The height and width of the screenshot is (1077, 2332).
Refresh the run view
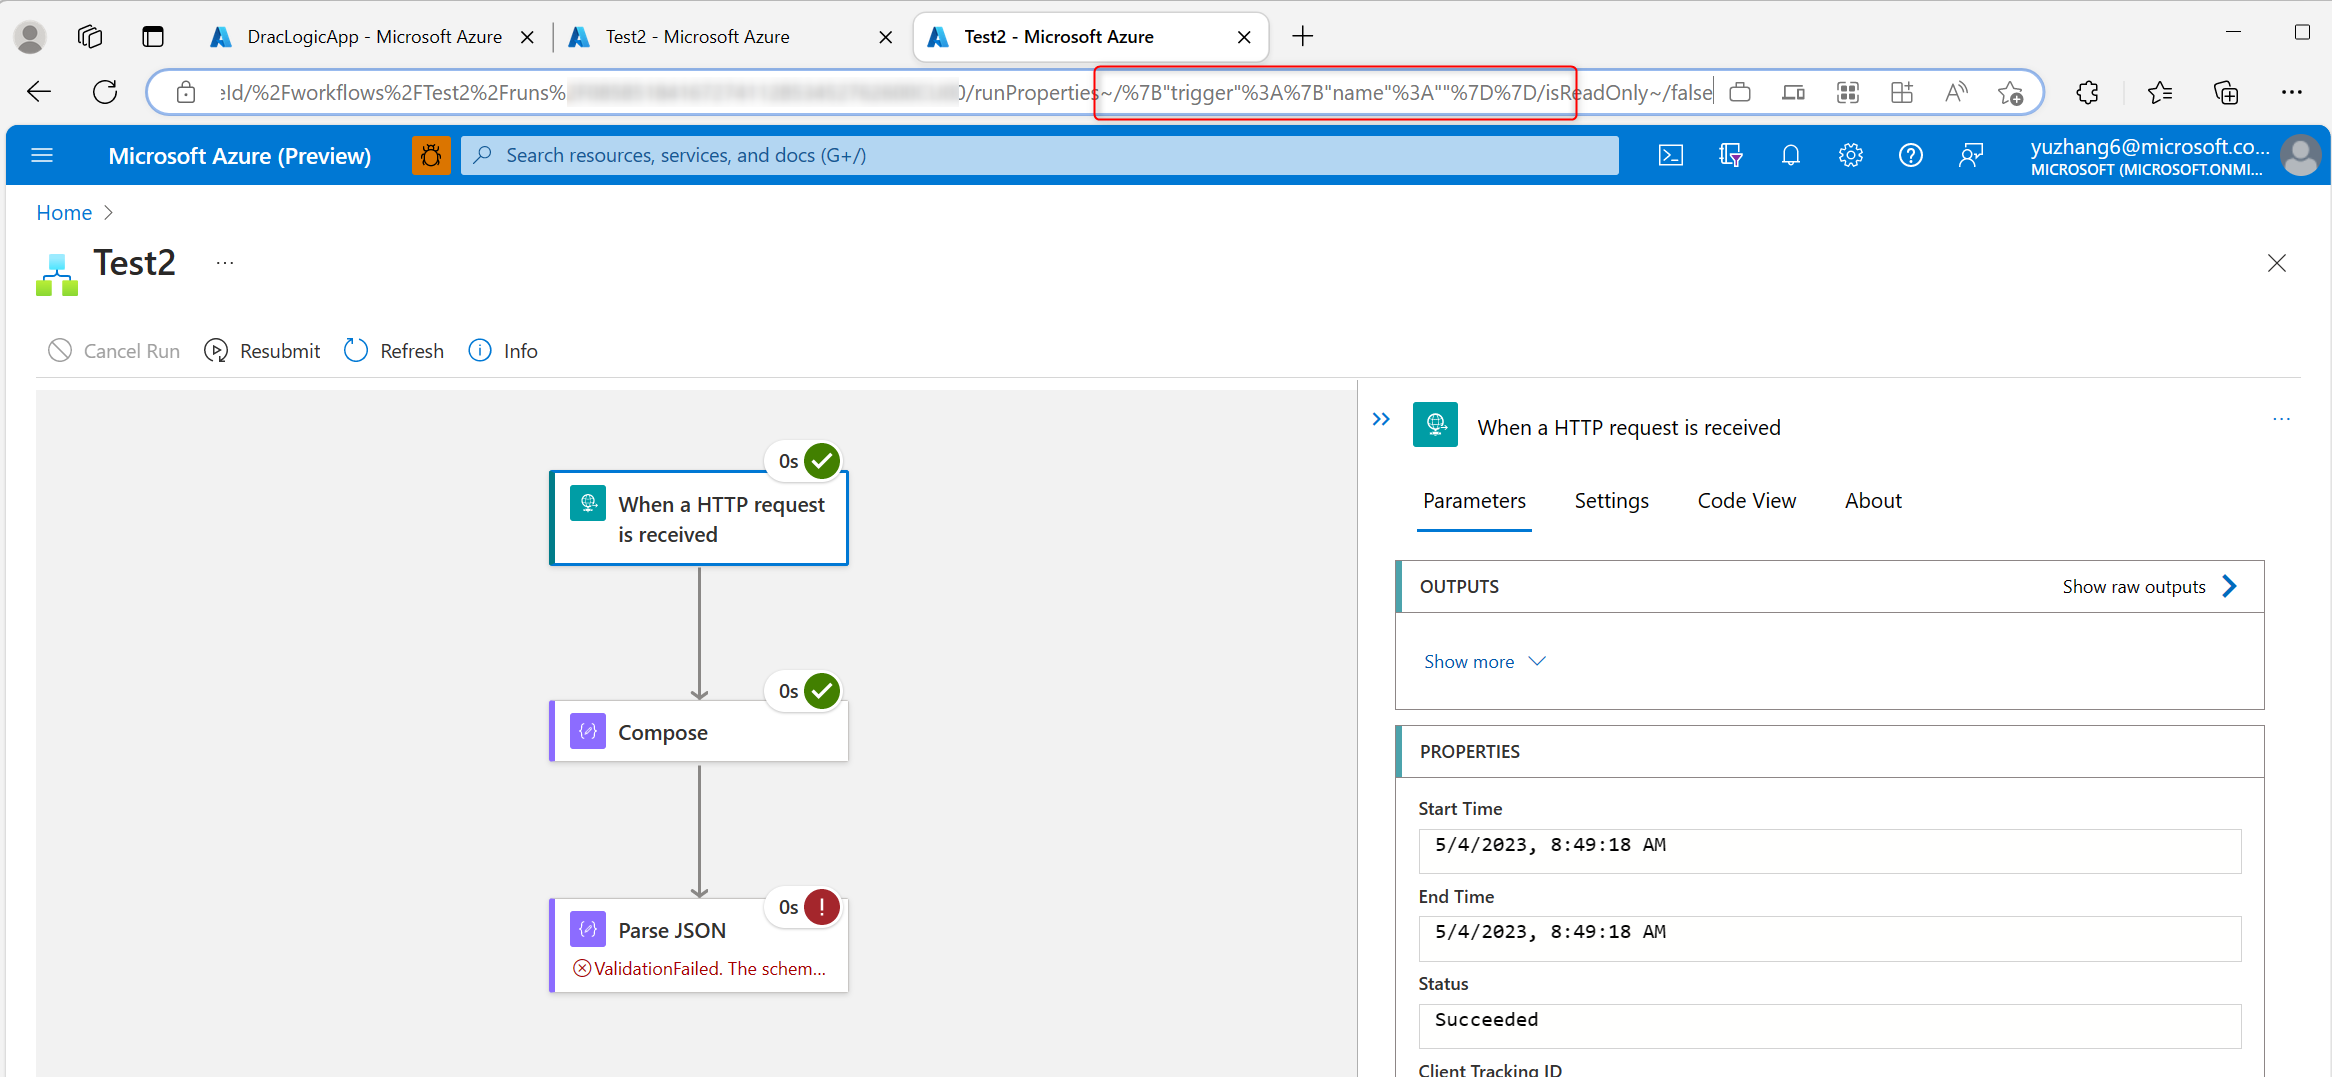click(x=394, y=351)
